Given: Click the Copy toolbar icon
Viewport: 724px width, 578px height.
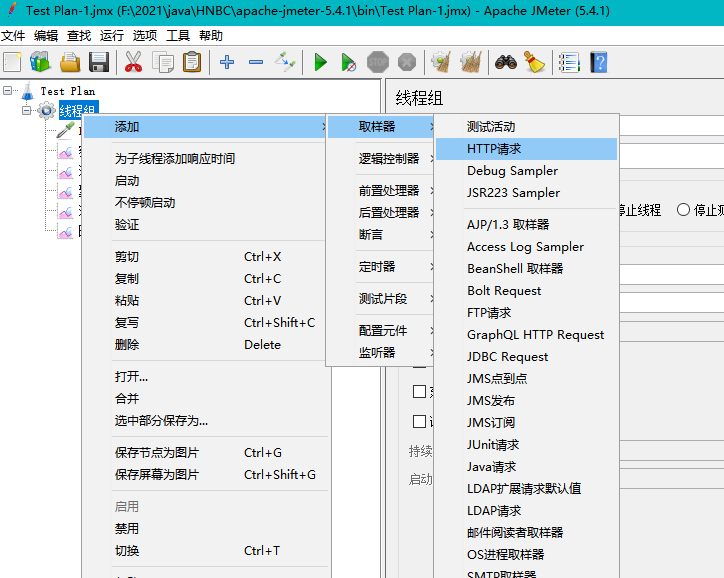Looking at the screenshot, I should click(x=163, y=62).
